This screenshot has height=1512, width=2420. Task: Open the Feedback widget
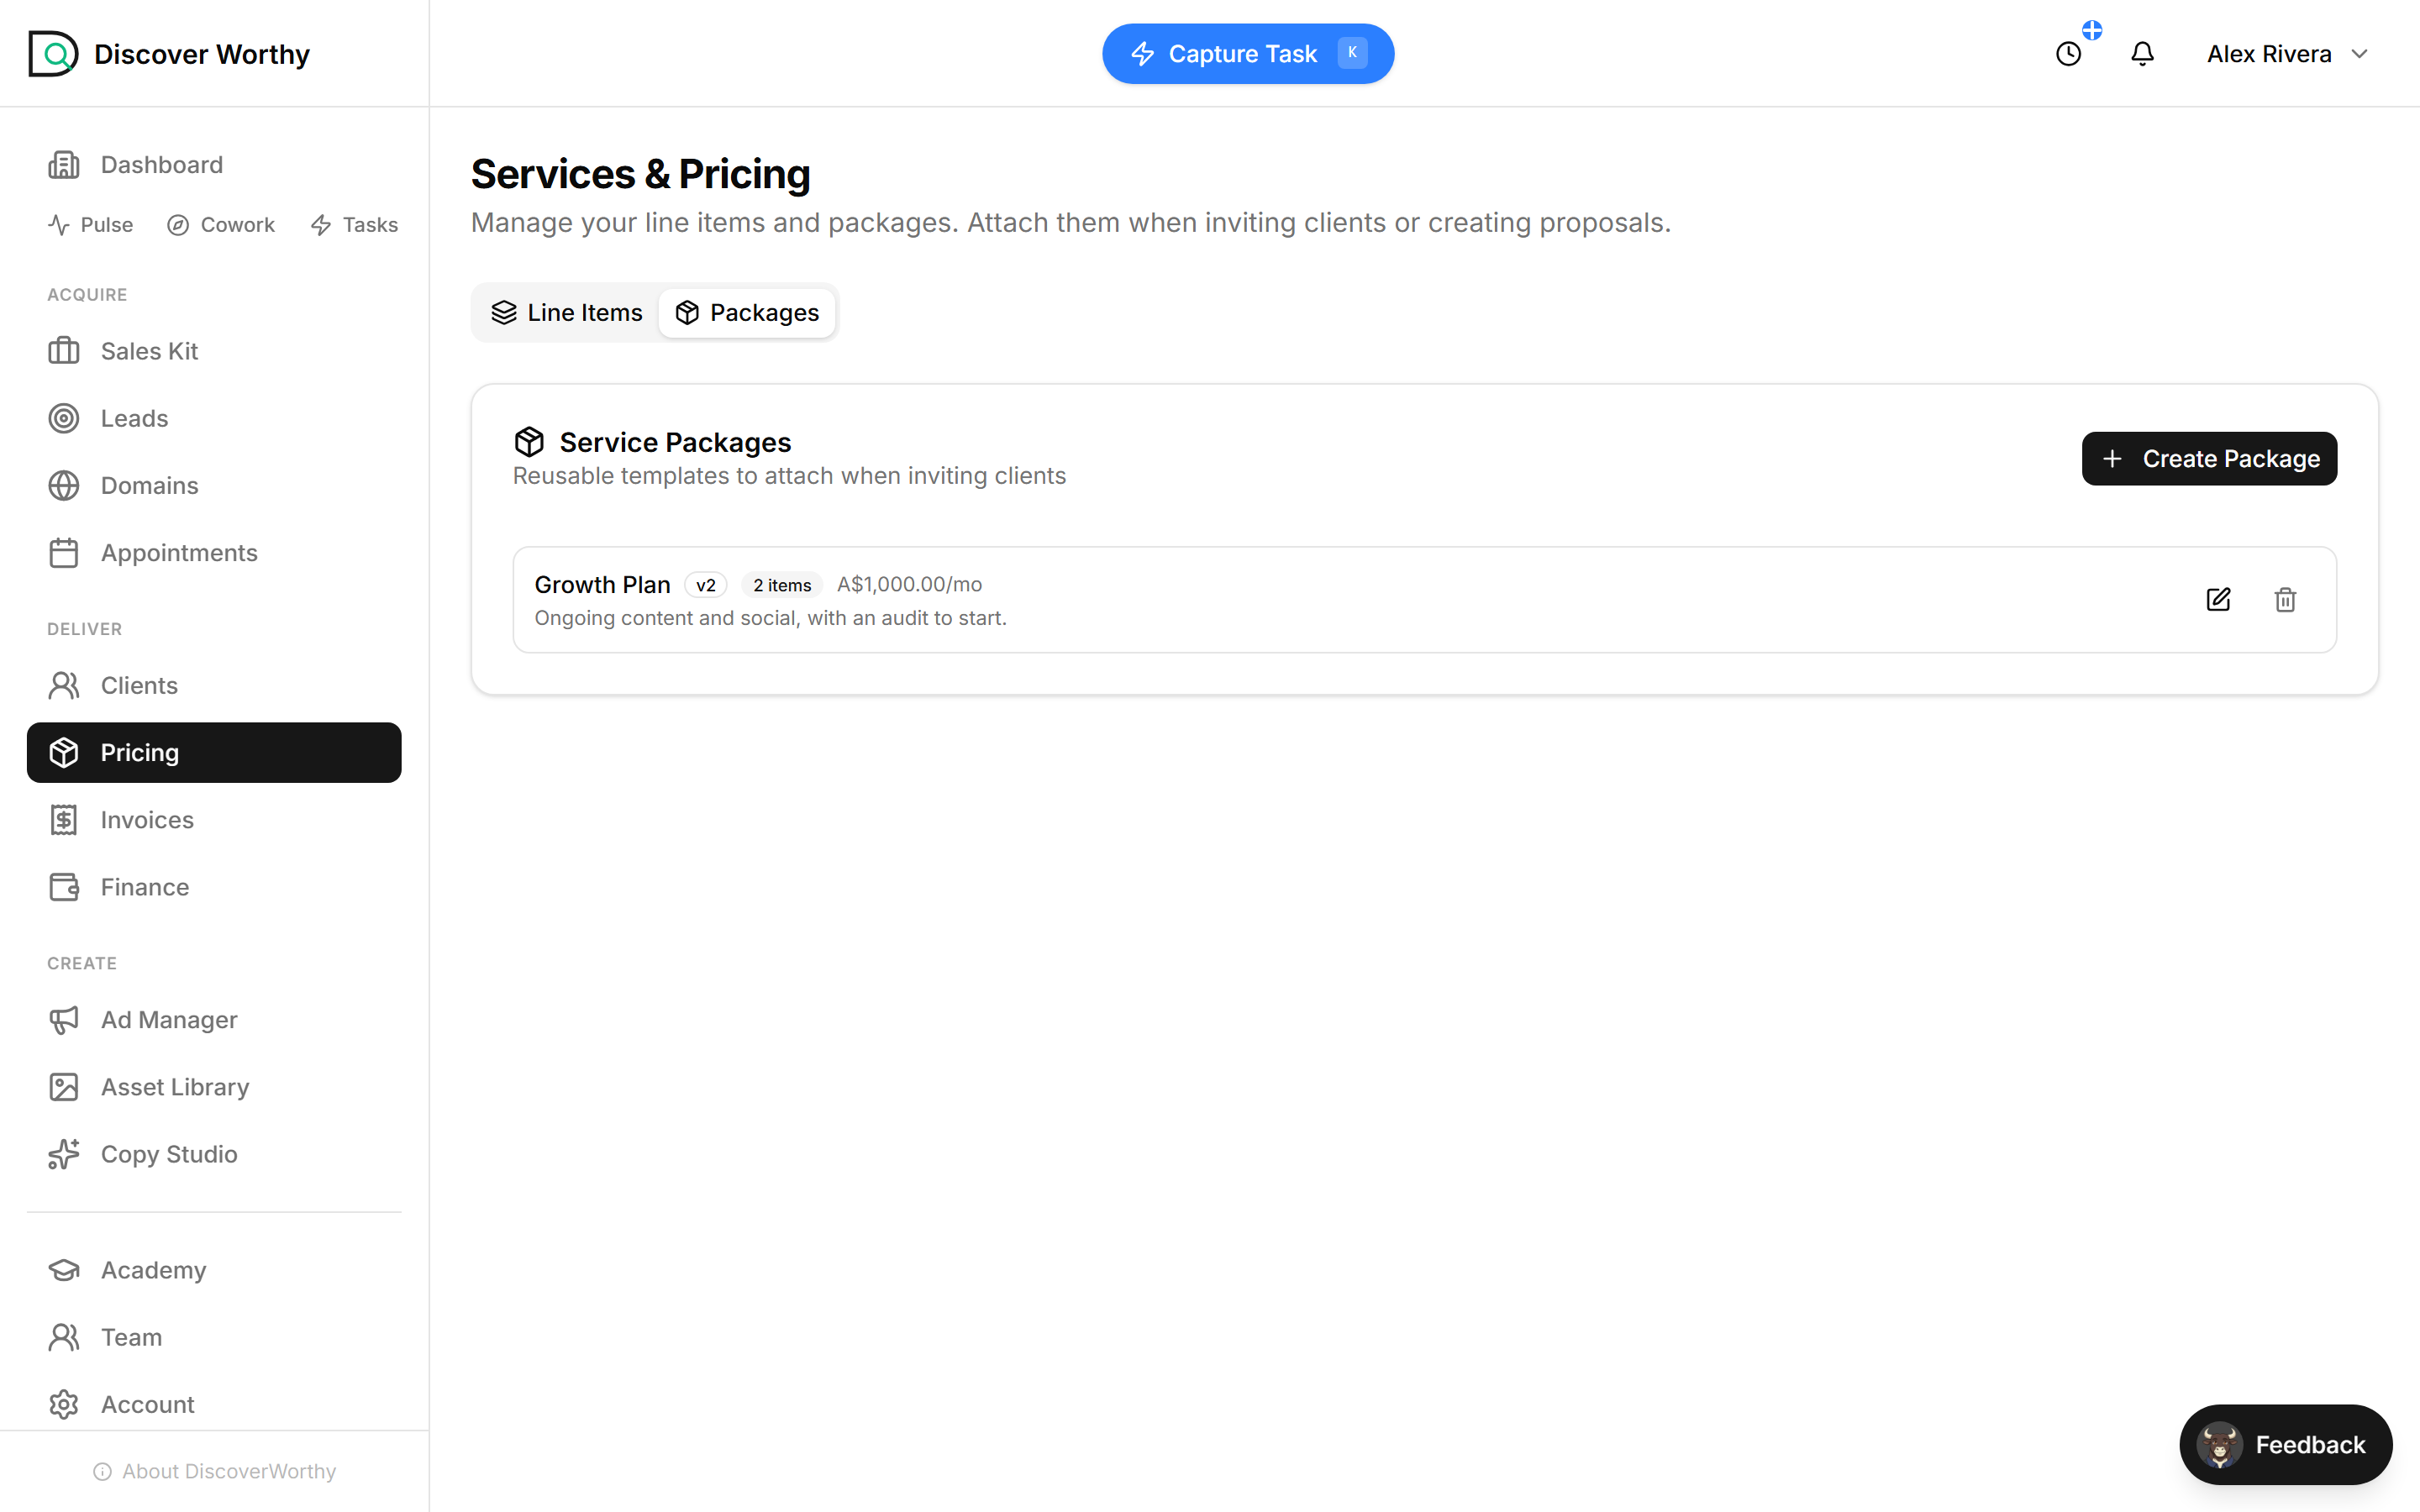pyautogui.click(x=2286, y=1445)
